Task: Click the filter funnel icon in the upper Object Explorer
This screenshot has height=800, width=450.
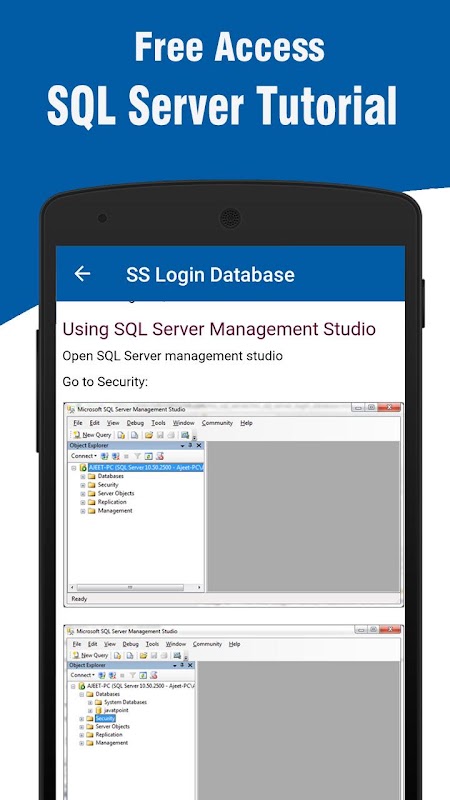Action: [x=137, y=456]
